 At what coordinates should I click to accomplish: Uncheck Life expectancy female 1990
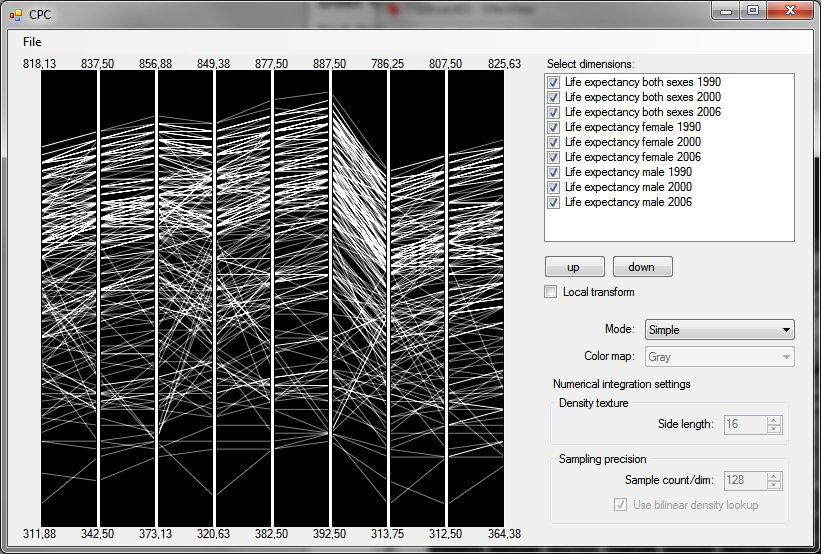[553, 127]
